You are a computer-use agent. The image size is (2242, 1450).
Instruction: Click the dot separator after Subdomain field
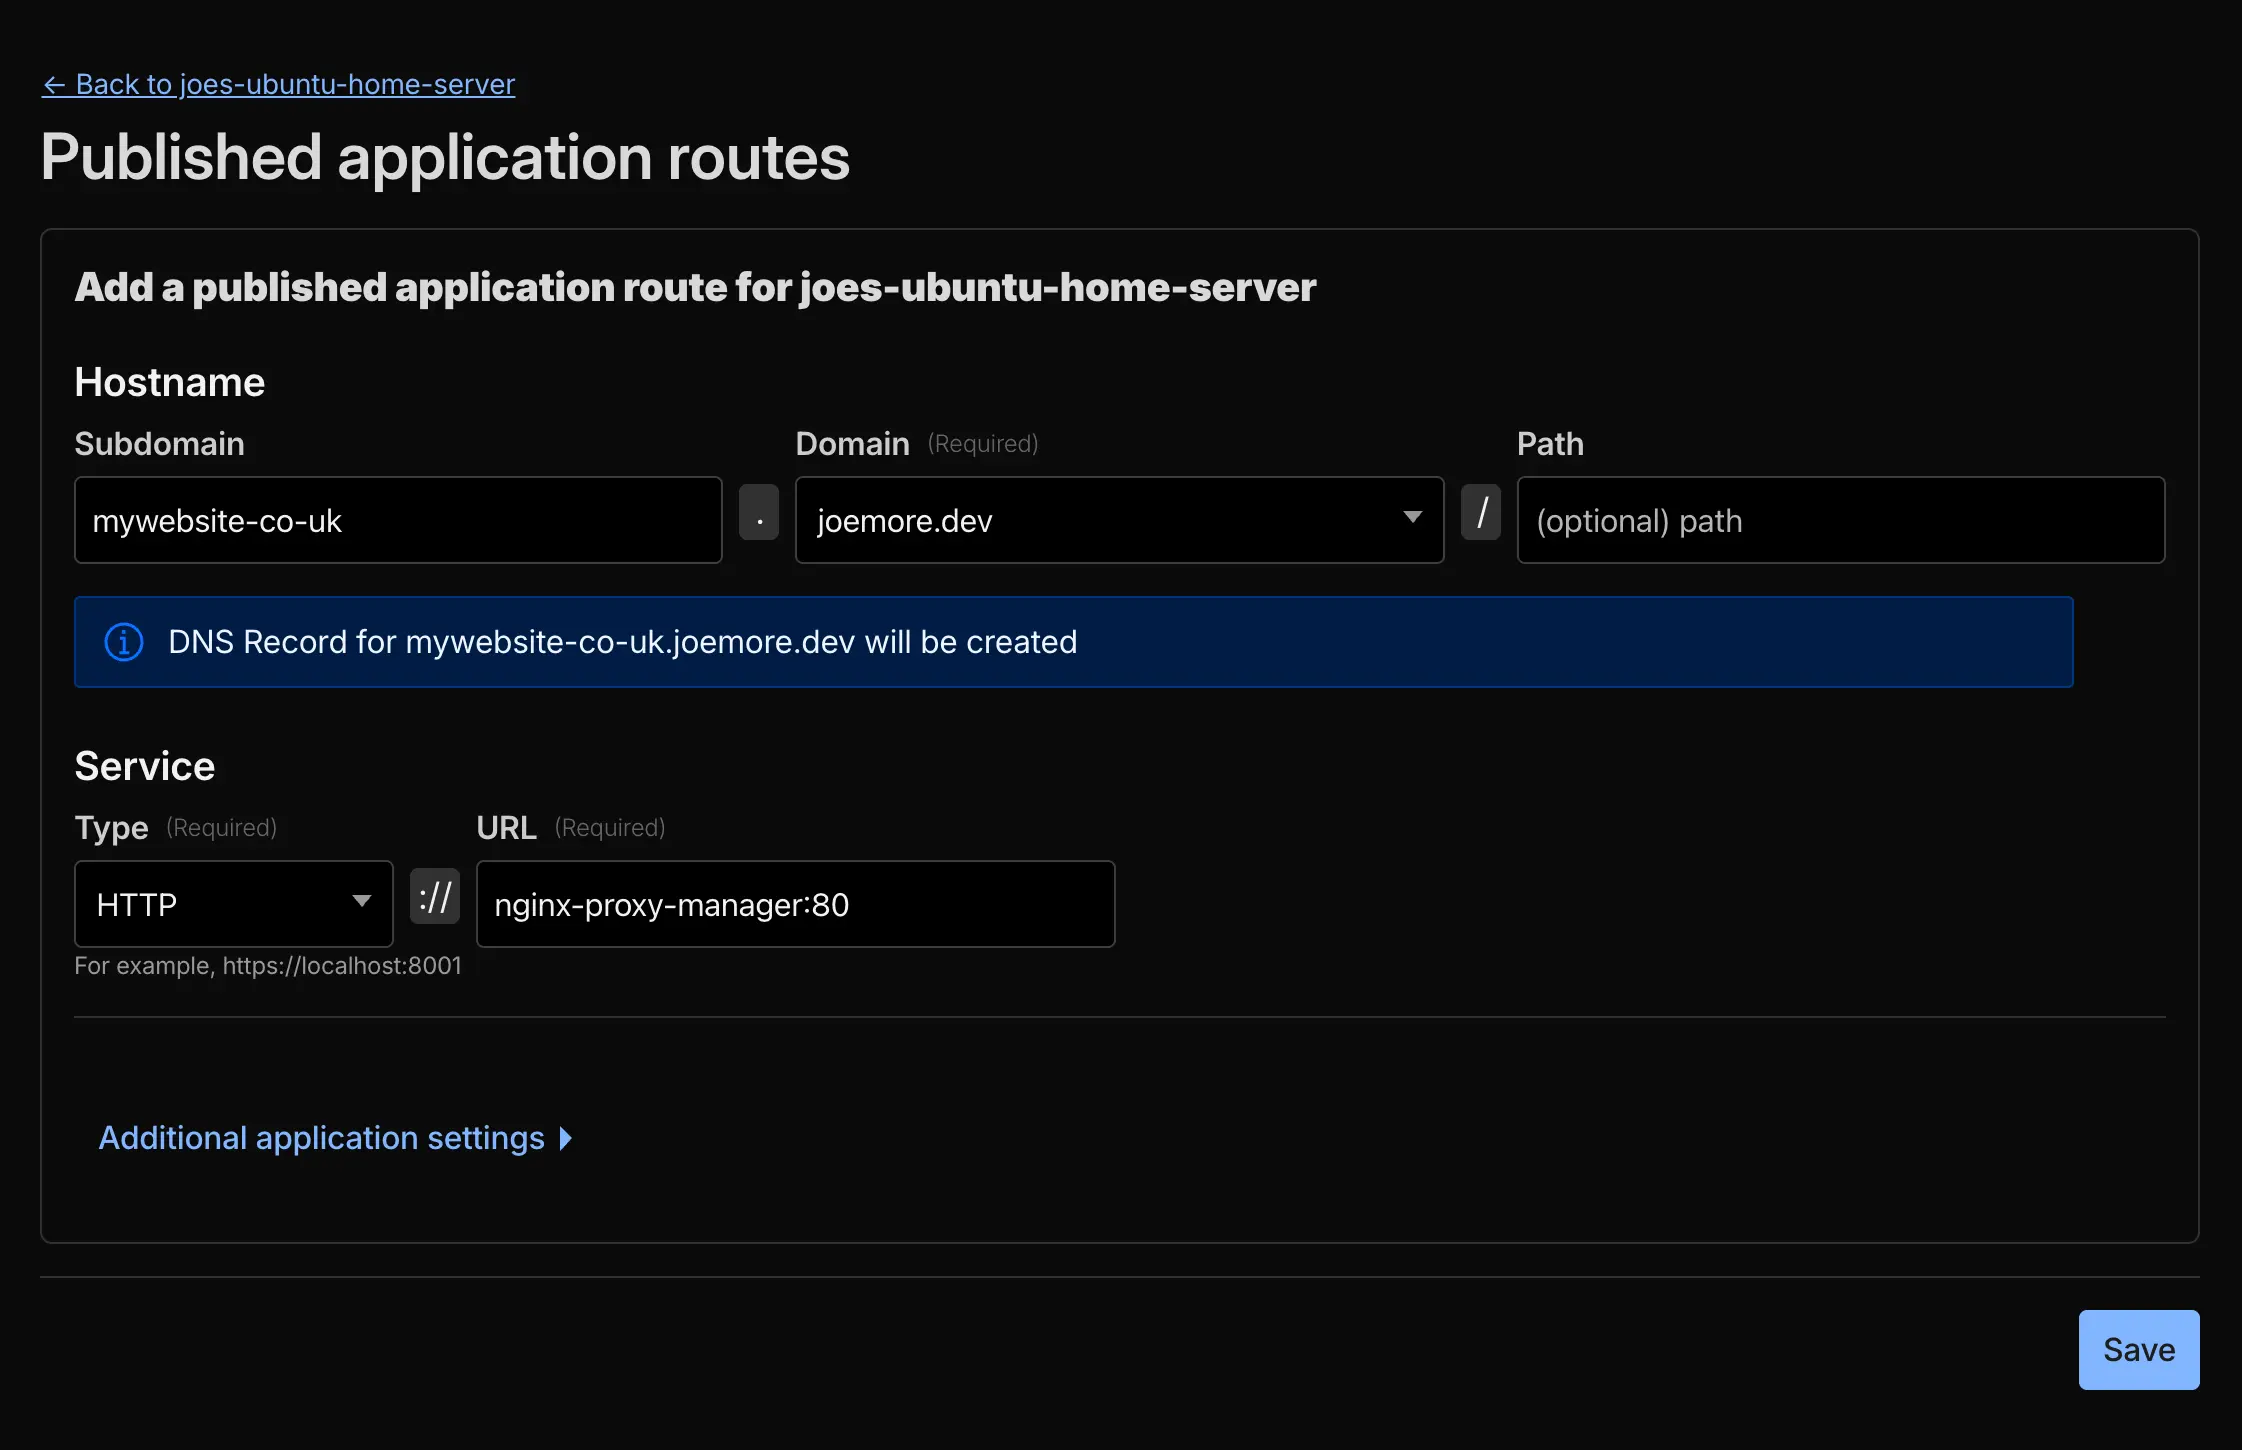point(759,512)
